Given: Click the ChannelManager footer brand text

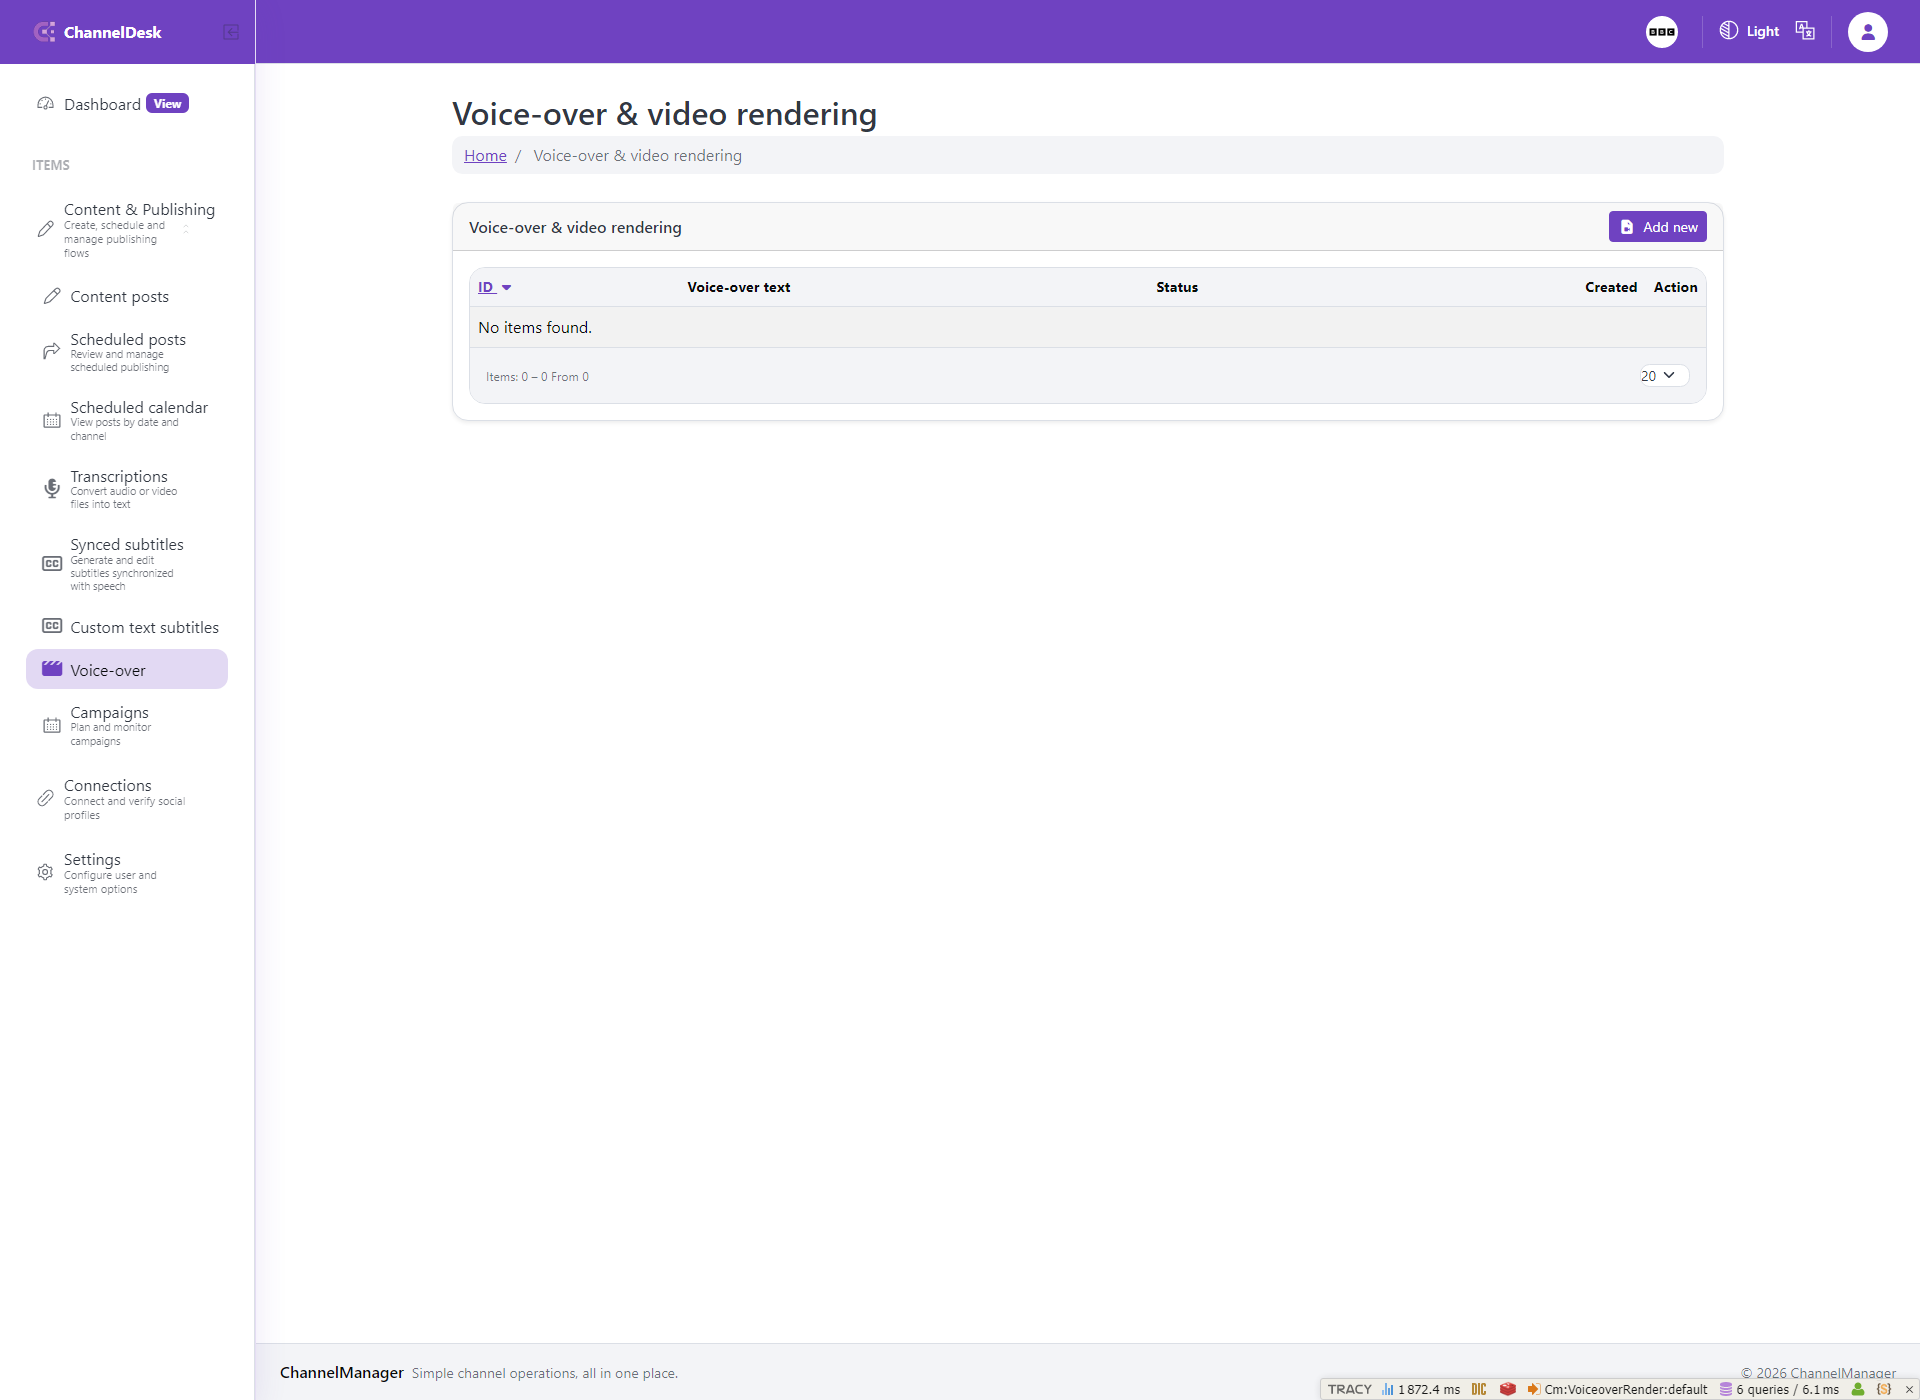Looking at the screenshot, I should 342,1373.
